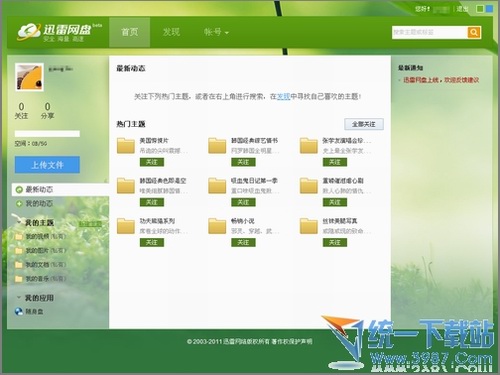
Task: Click the 随身盘 app globe icon
Action: [19, 311]
